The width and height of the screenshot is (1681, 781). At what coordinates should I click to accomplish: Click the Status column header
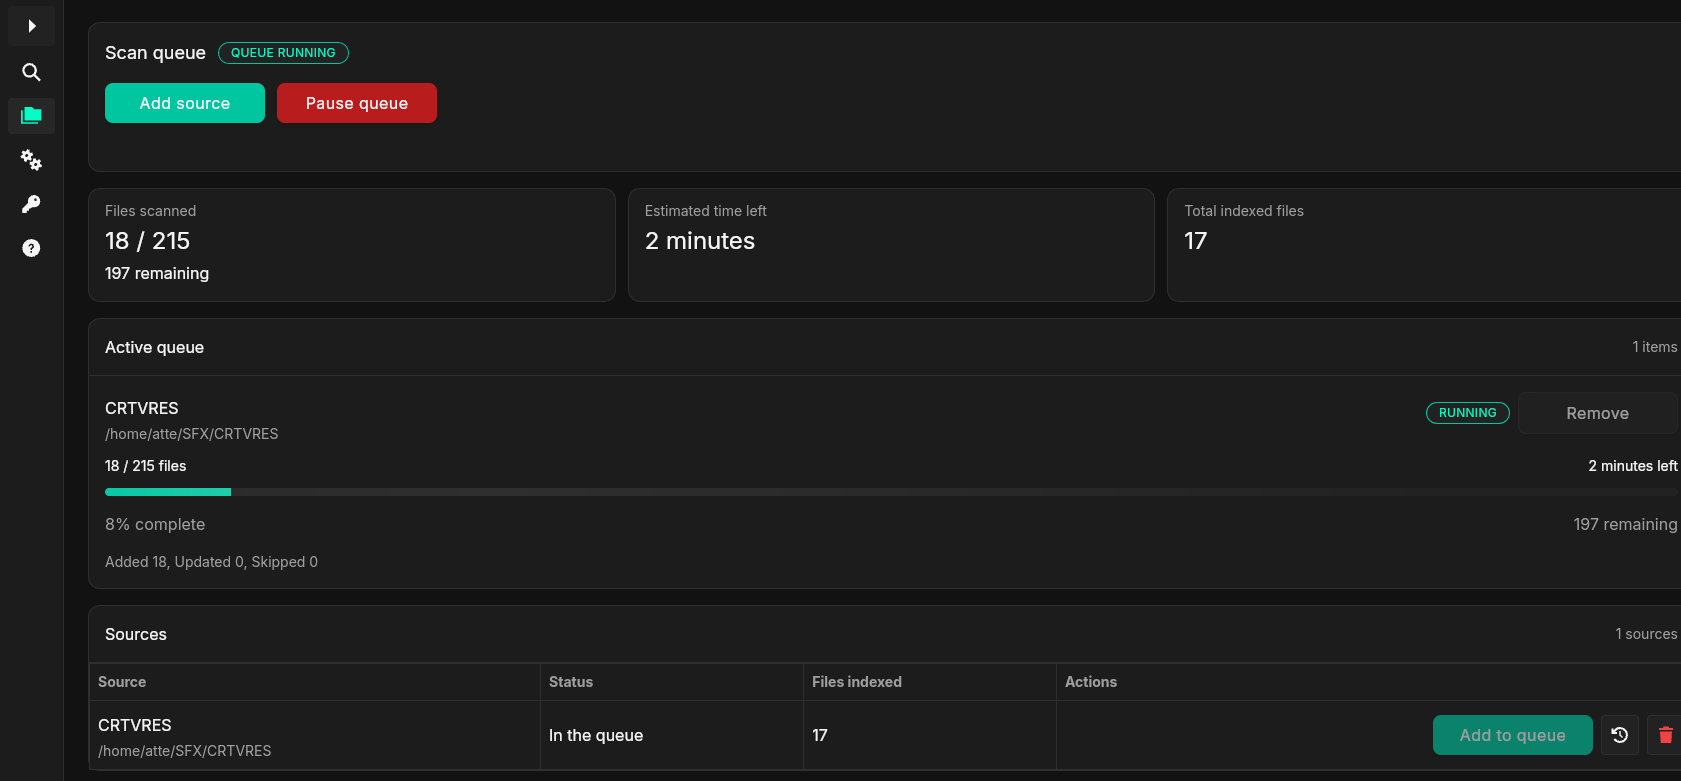coord(571,682)
